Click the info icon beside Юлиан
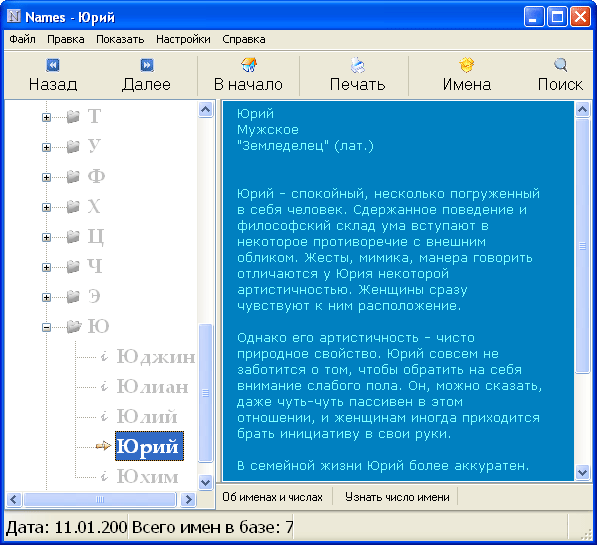Viewport: 597px width, 545px height. tap(104, 387)
